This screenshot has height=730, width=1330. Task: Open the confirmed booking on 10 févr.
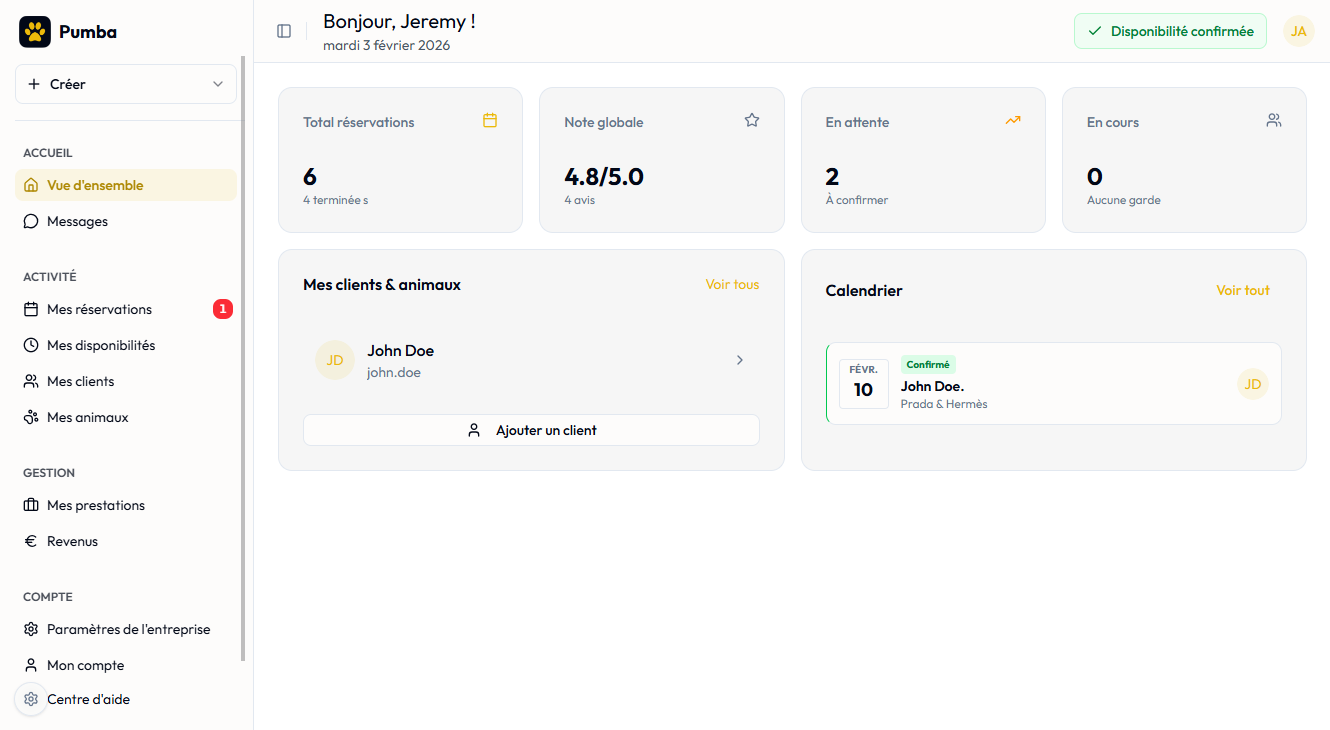tap(1053, 384)
